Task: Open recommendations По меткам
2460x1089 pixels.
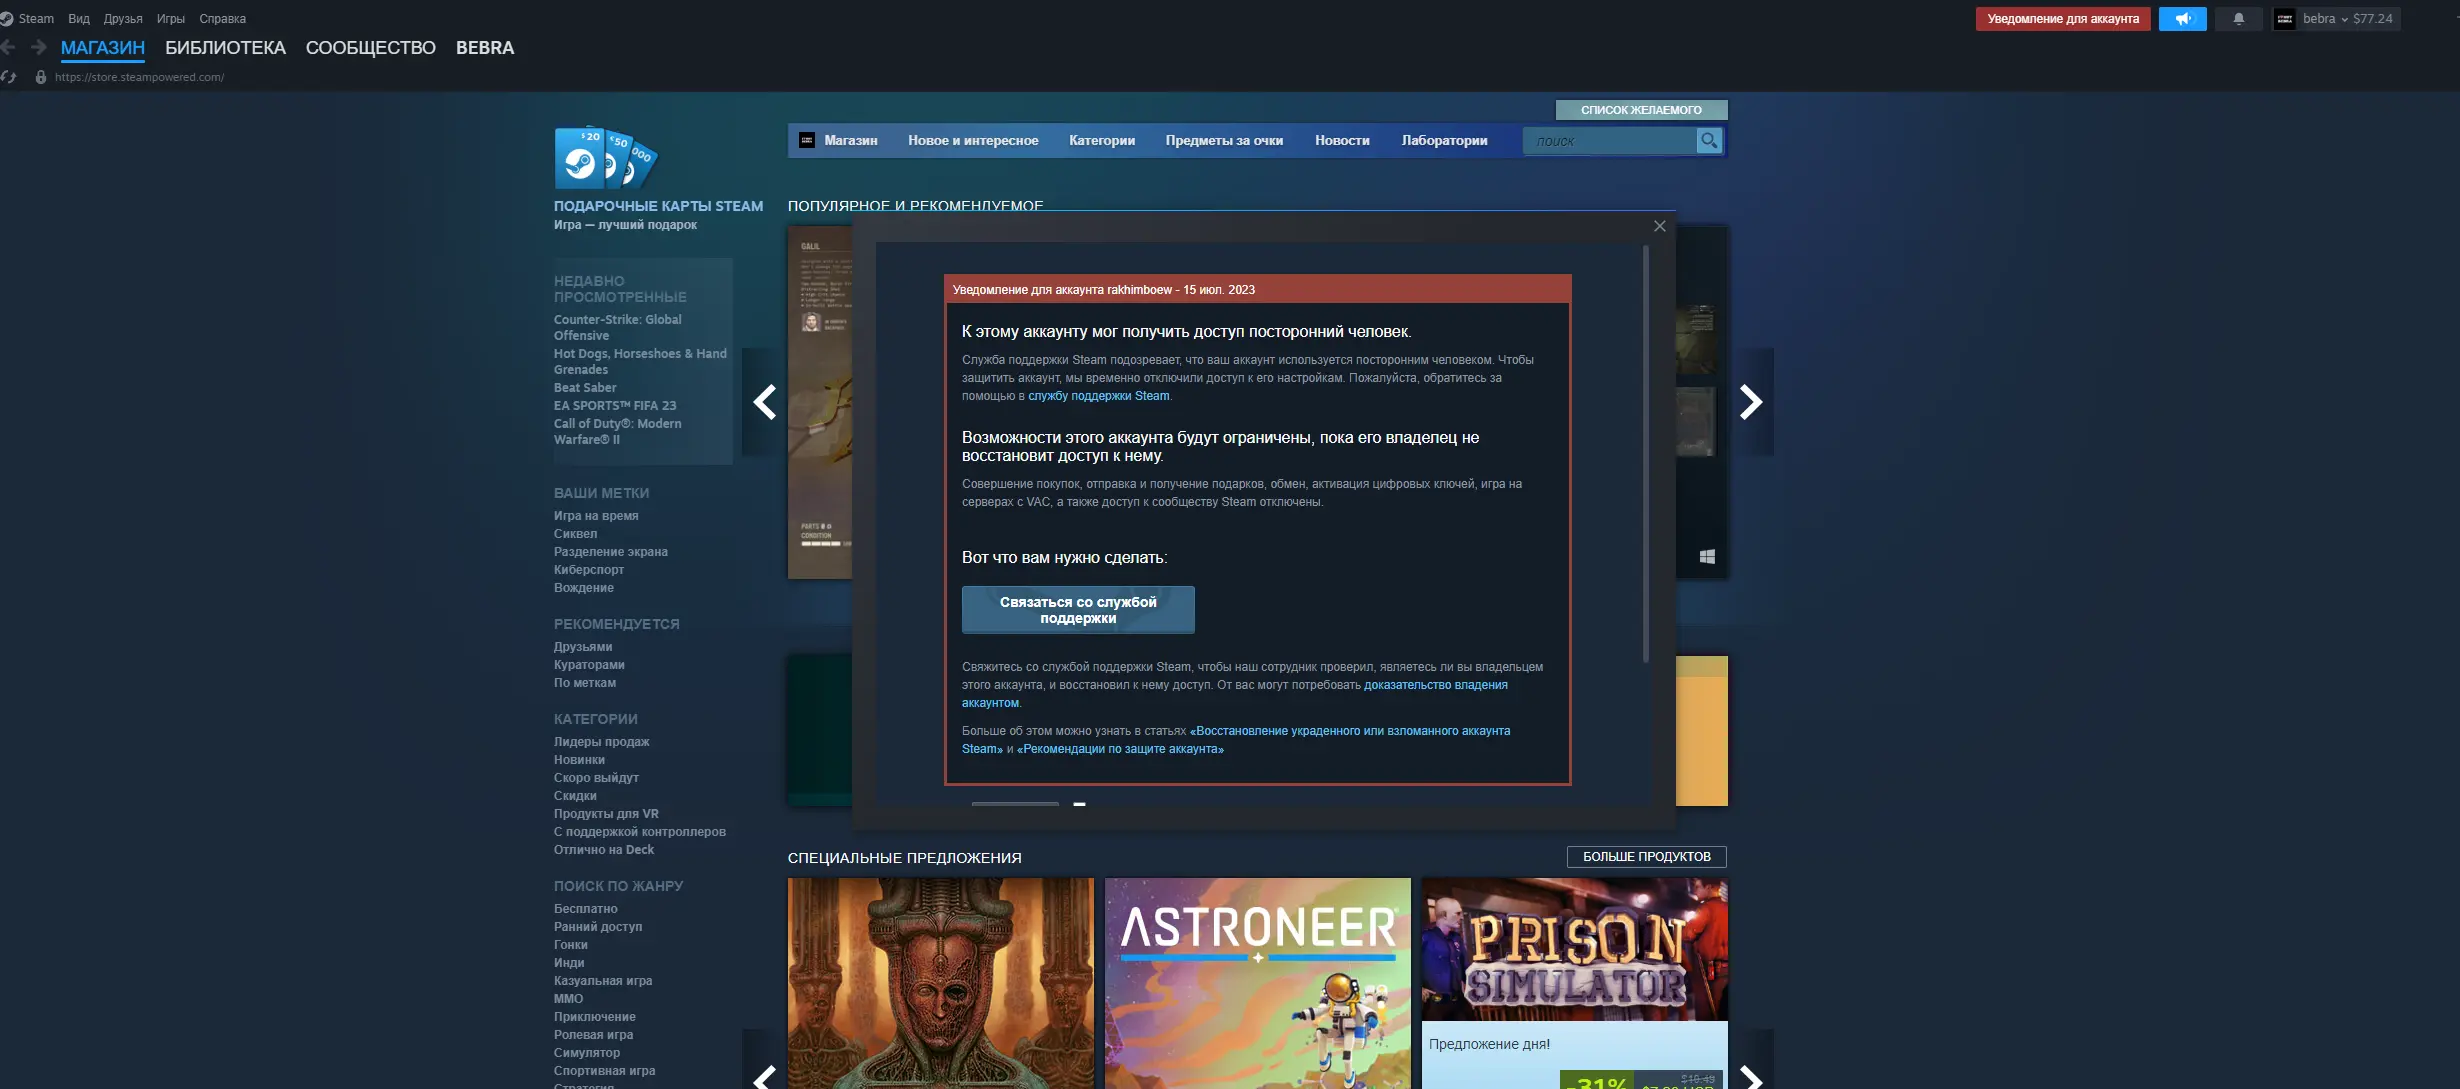Action: click(585, 683)
